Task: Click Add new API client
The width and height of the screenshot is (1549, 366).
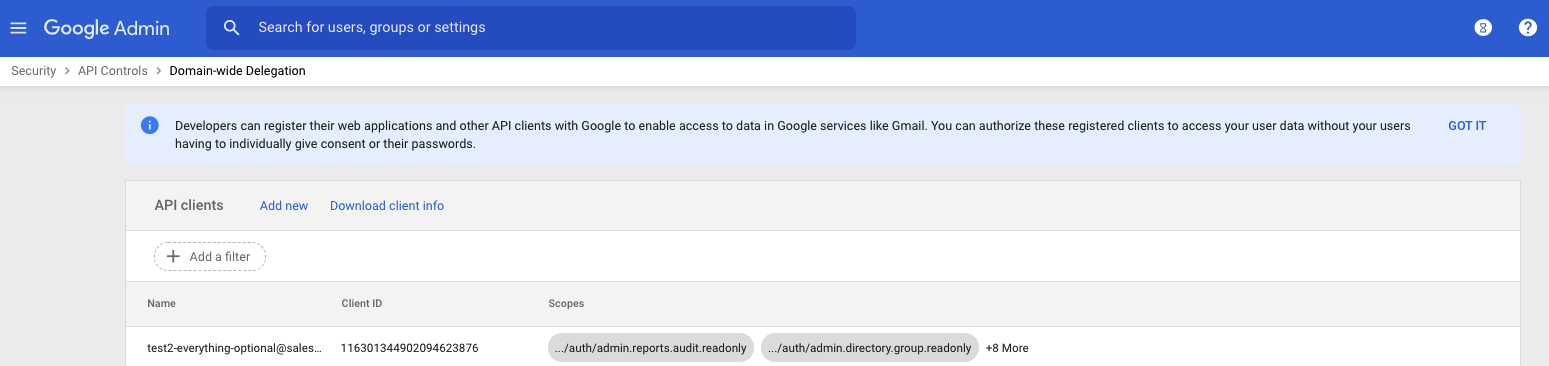Action: (x=284, y=206)
